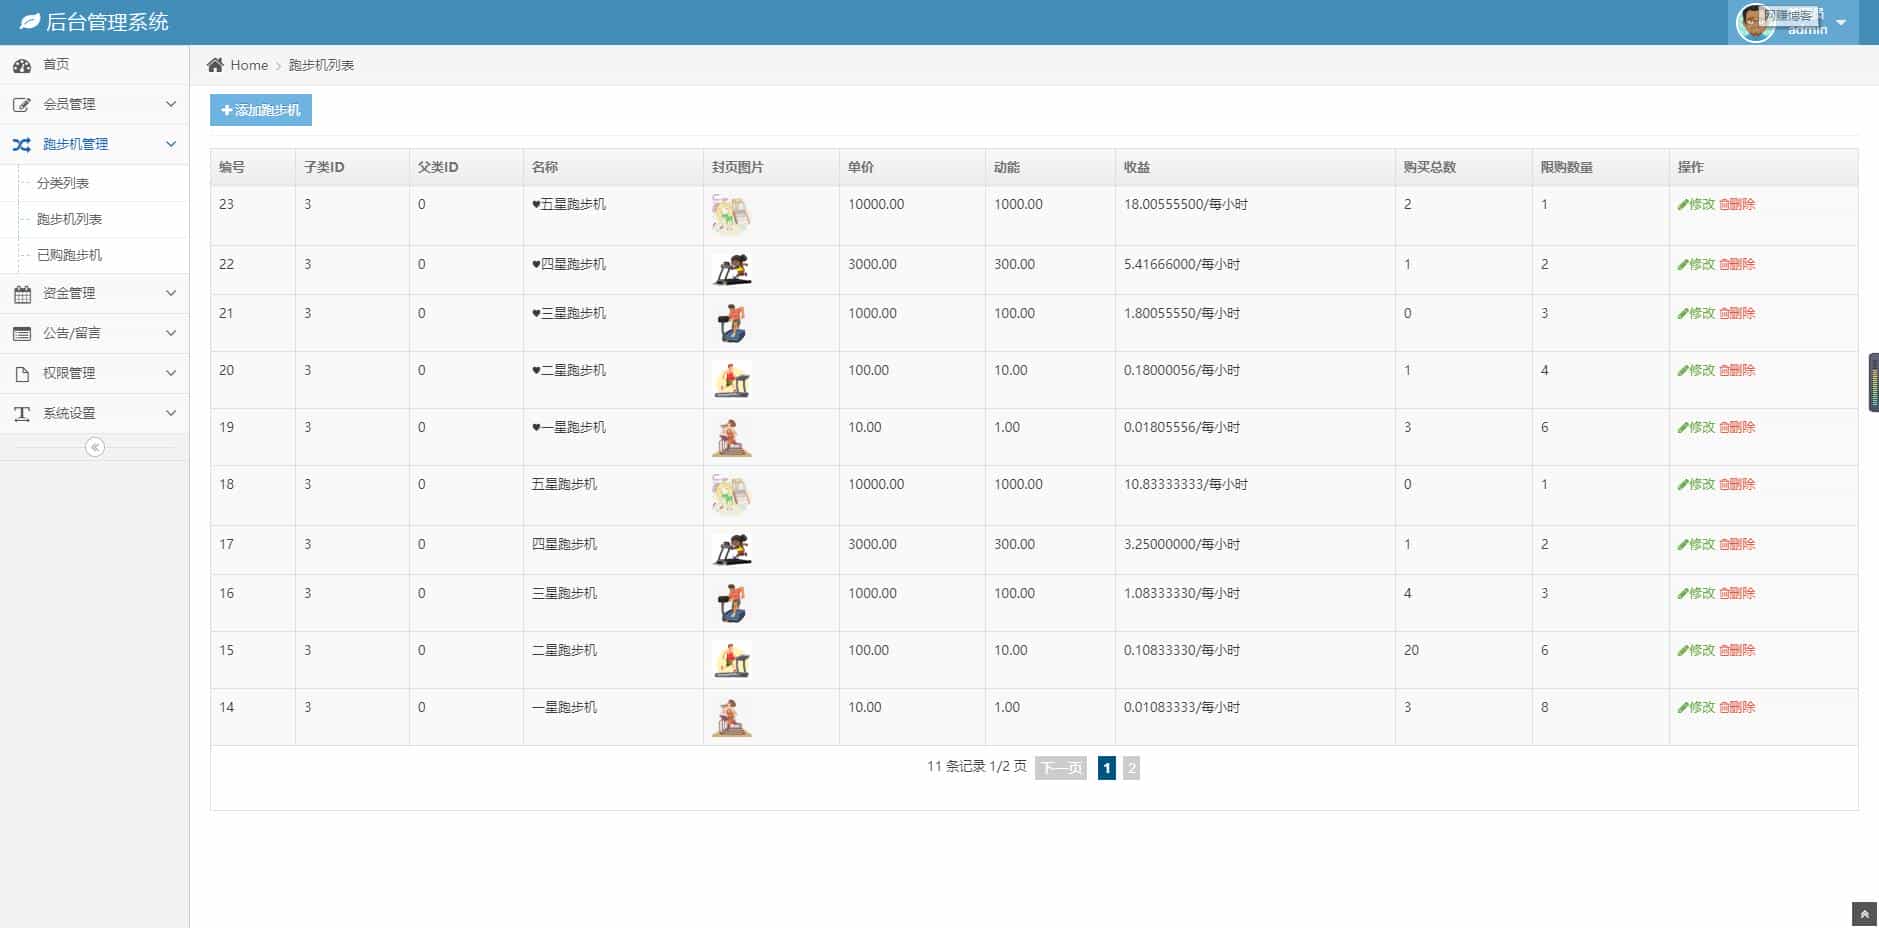Click the 系统设置 system settings icon

23,413
